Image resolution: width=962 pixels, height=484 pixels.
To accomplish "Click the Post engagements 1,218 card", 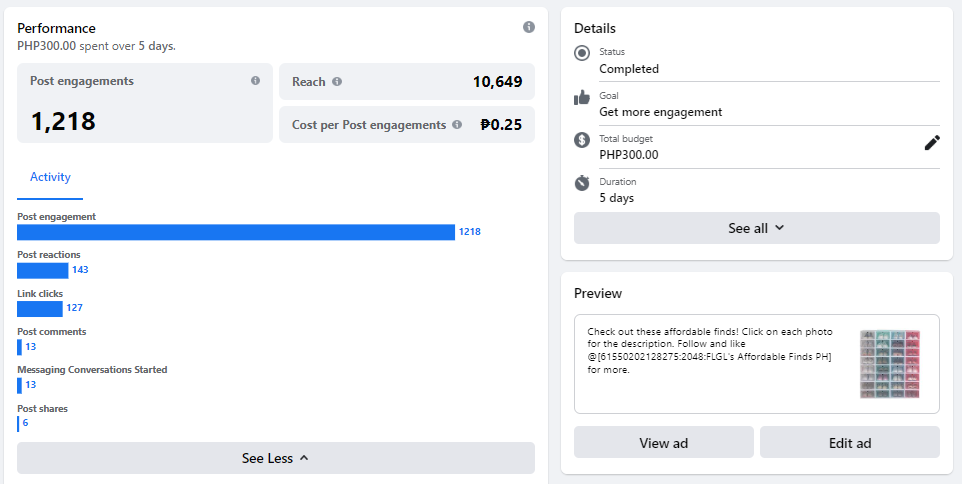I will click(144, 103).
